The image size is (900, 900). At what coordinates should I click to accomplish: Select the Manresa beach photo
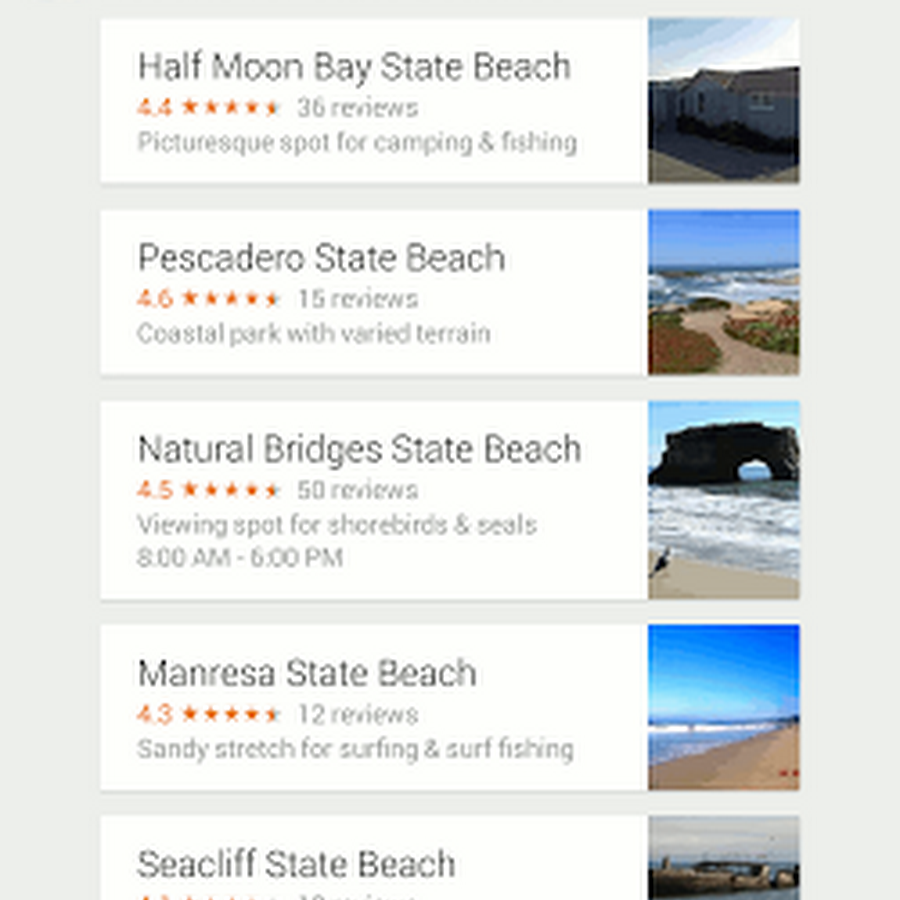click(x=723, y=707)
